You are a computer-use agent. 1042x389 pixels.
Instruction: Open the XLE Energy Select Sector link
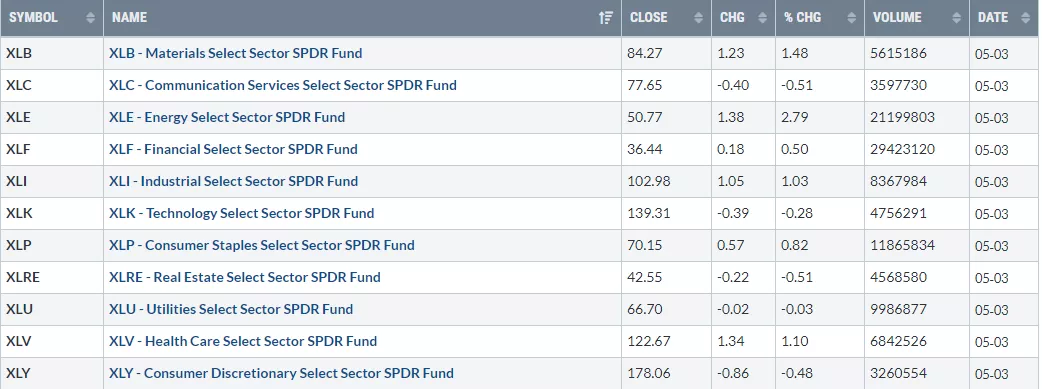pos(227,117)
